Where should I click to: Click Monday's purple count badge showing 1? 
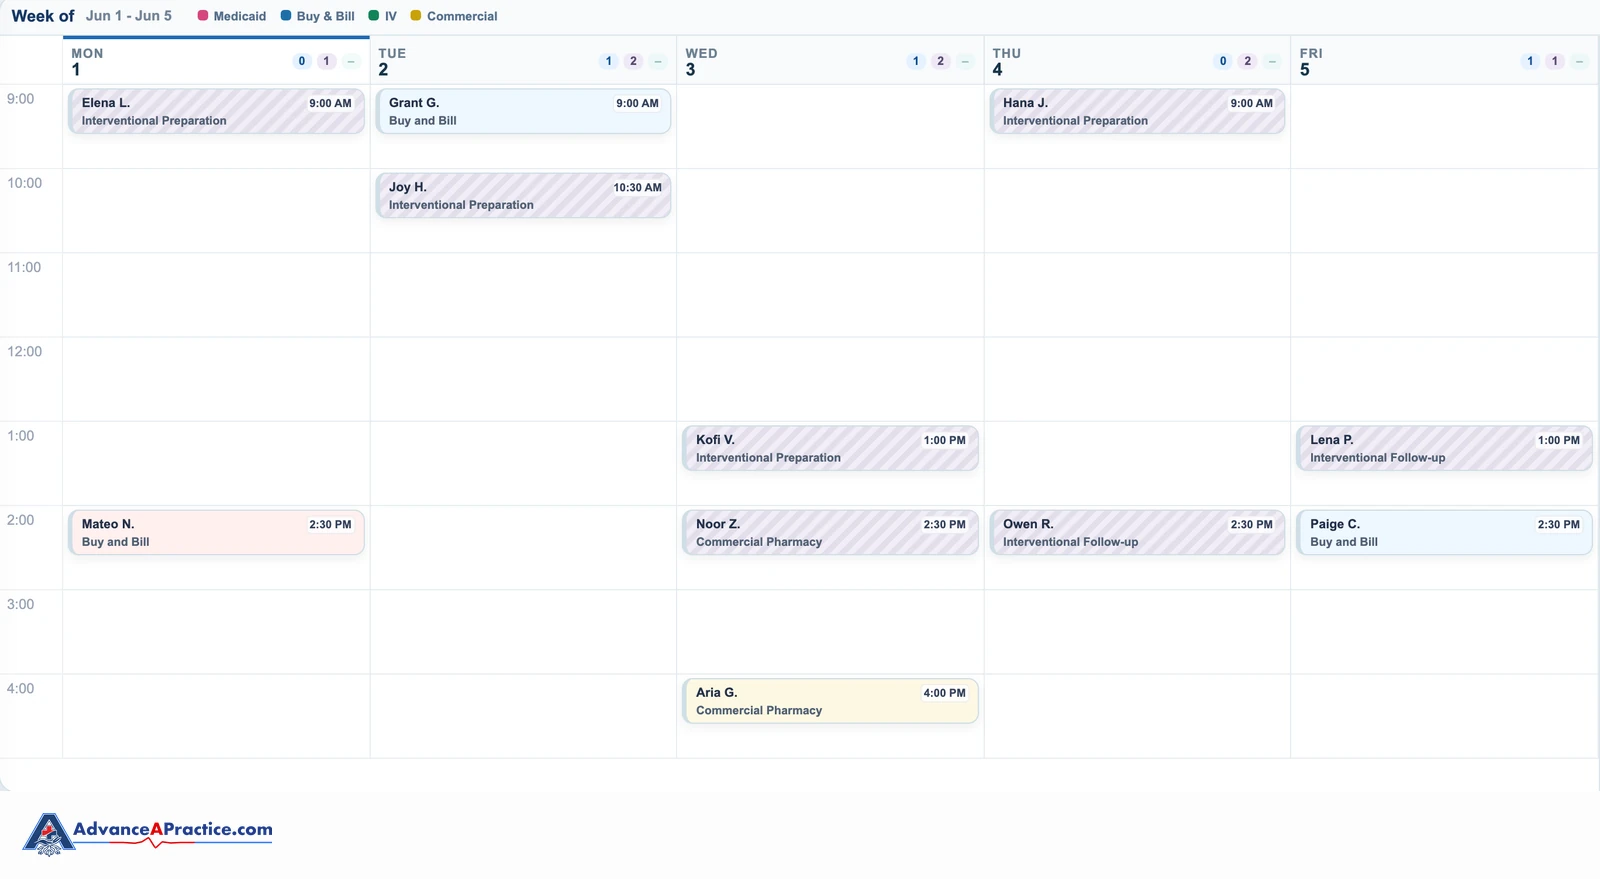(x=326, y=61)
